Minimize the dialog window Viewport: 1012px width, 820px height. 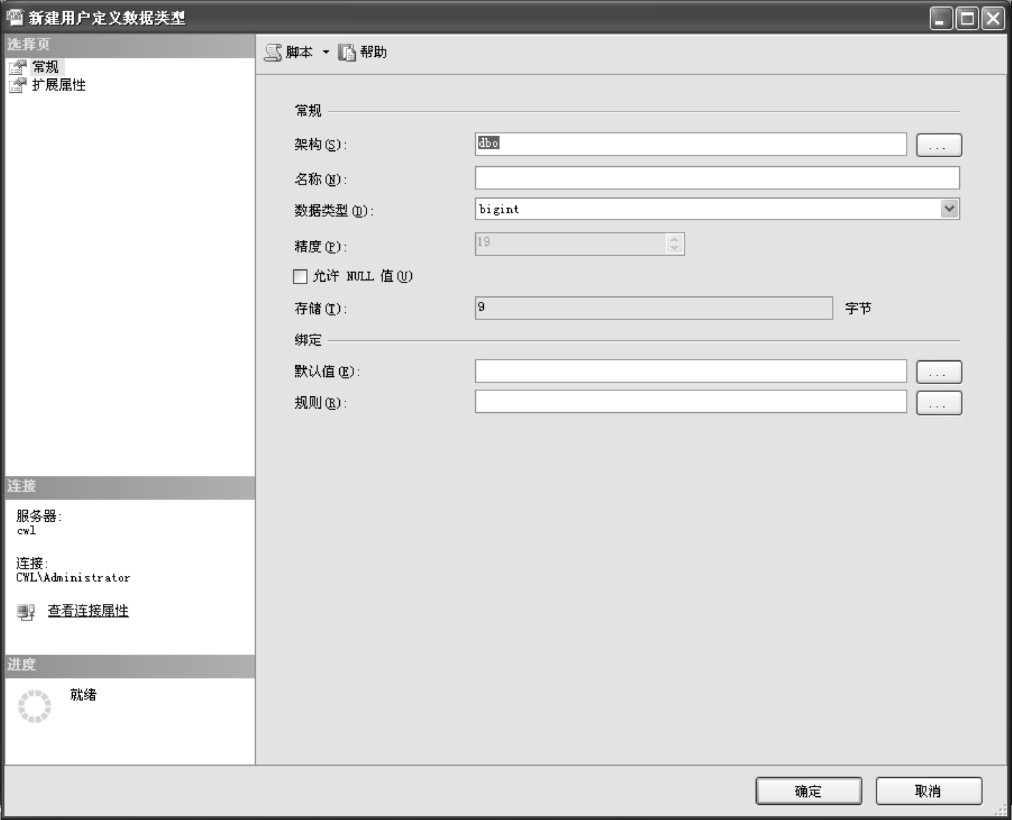pos(941,19)
